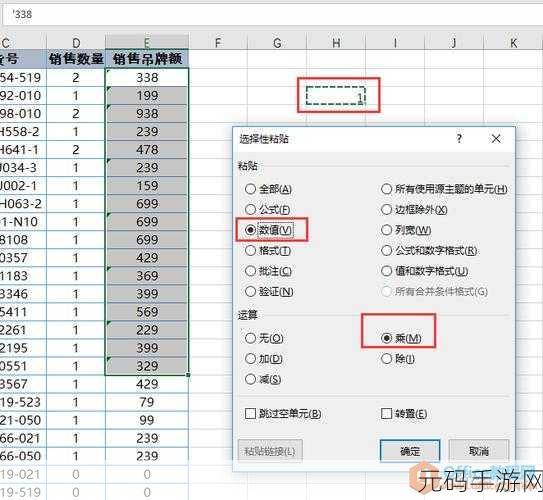Click the cell with value 569
The width and height of the screenshot is (543, 500).
pos(147,312)
